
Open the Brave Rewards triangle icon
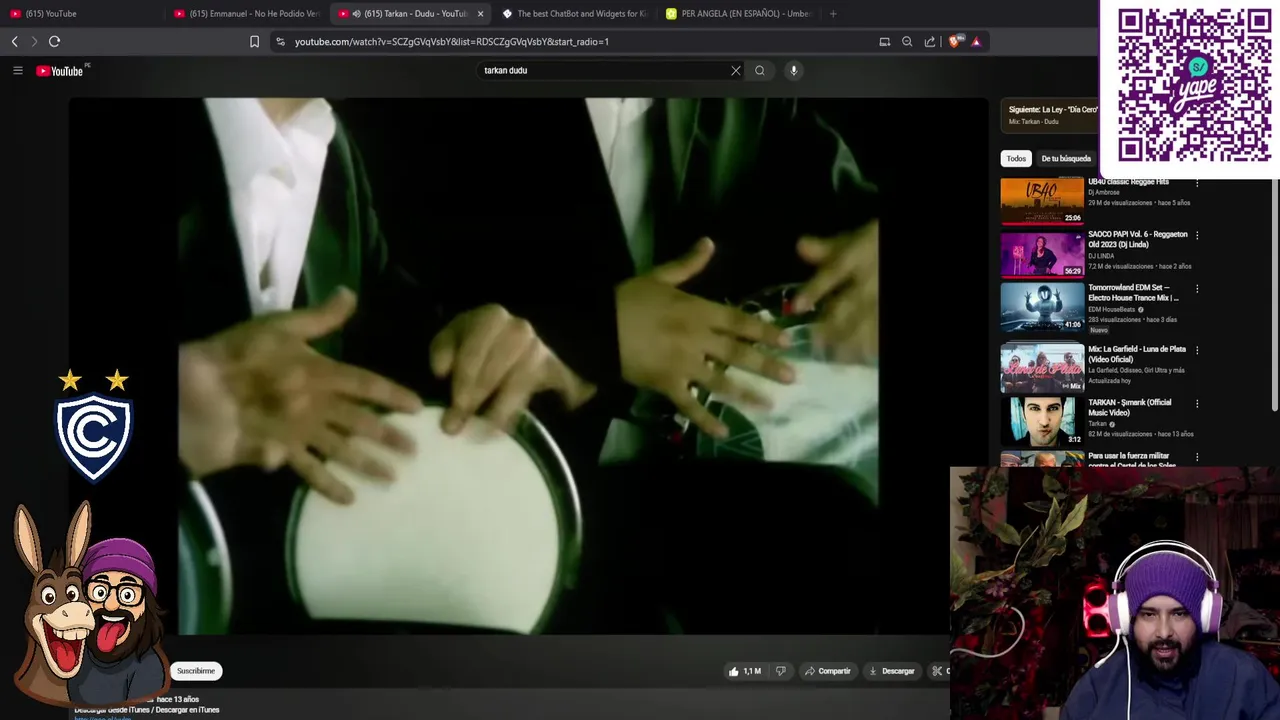click(x=976, y=42)
